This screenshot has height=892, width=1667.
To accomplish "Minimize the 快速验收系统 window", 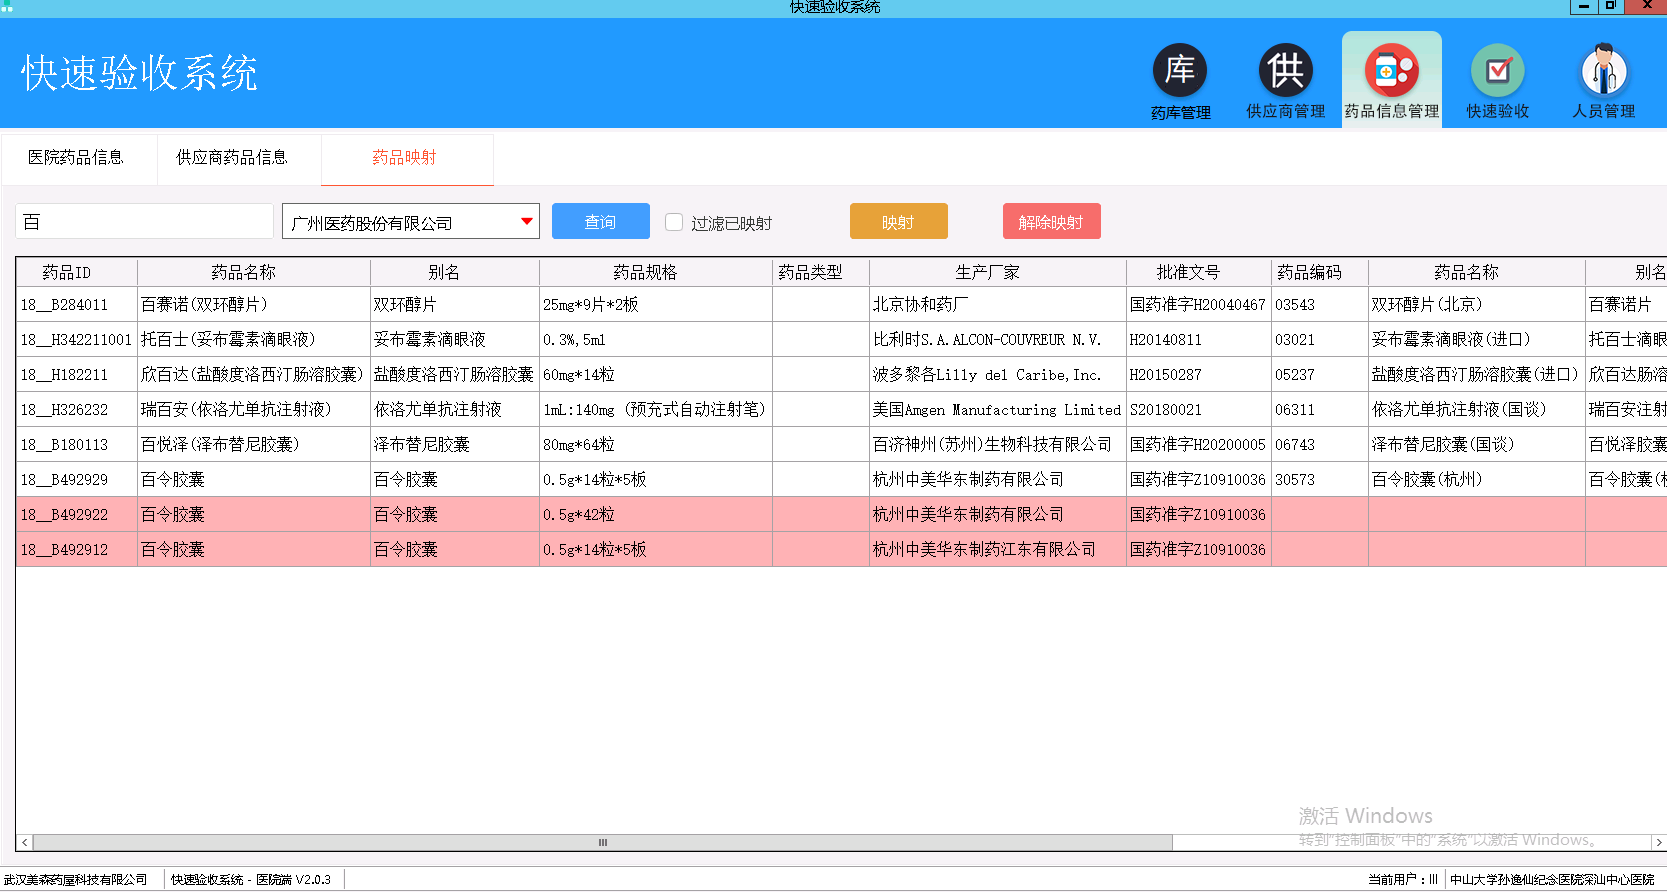I will 1583,6.
